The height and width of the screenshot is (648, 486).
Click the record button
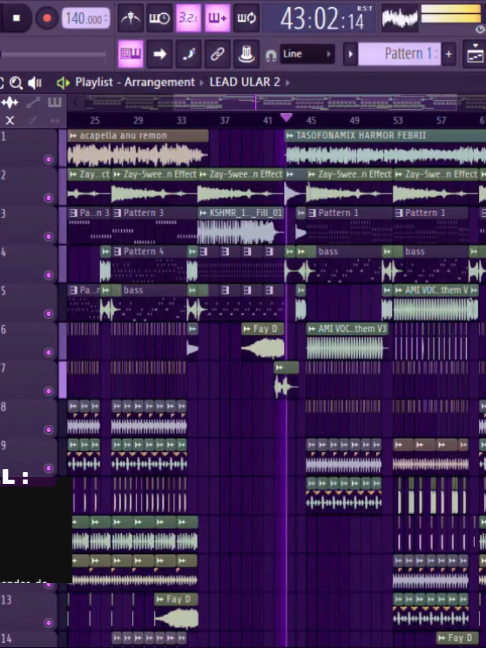(47, 18)
